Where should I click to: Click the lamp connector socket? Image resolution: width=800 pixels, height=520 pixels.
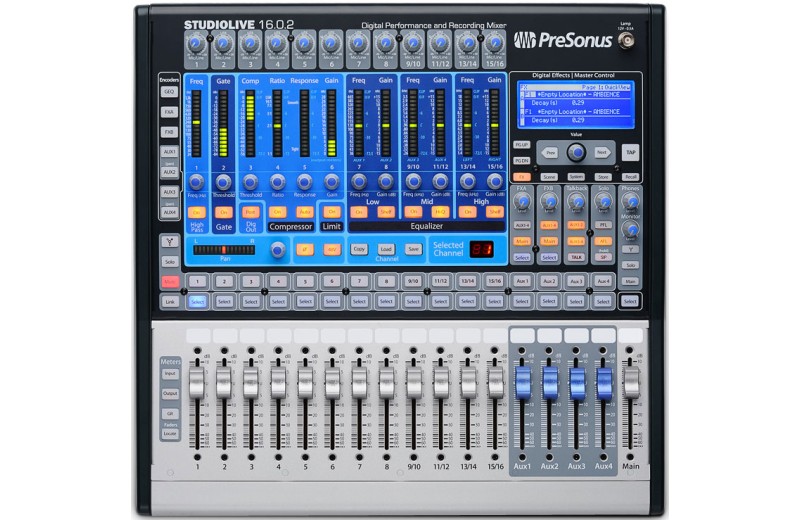626,41
